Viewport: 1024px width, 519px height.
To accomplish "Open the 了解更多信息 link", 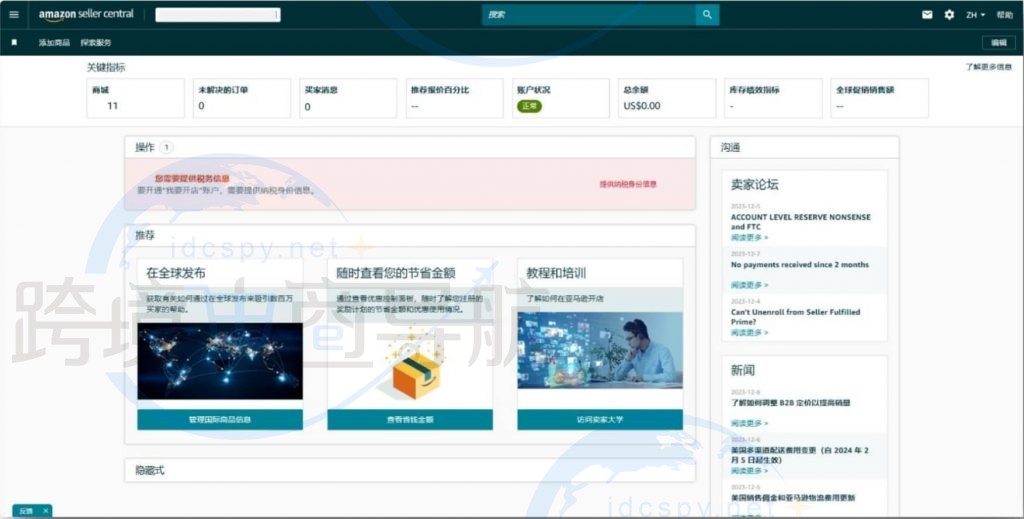I will tap(989, 67).
